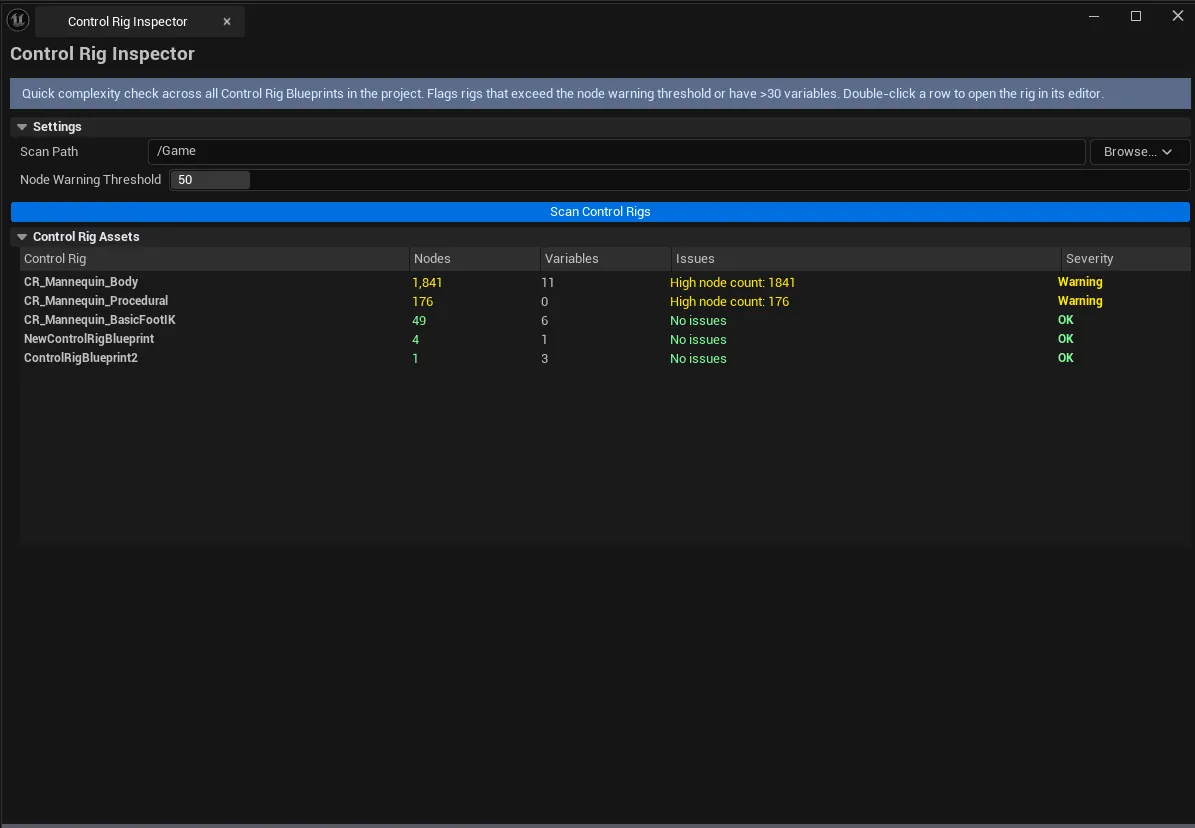The image size is (1195, 828).
Task: Select the ControlRigBlueprint2 row
Action: pyautogui.click(x=604, y=358)
